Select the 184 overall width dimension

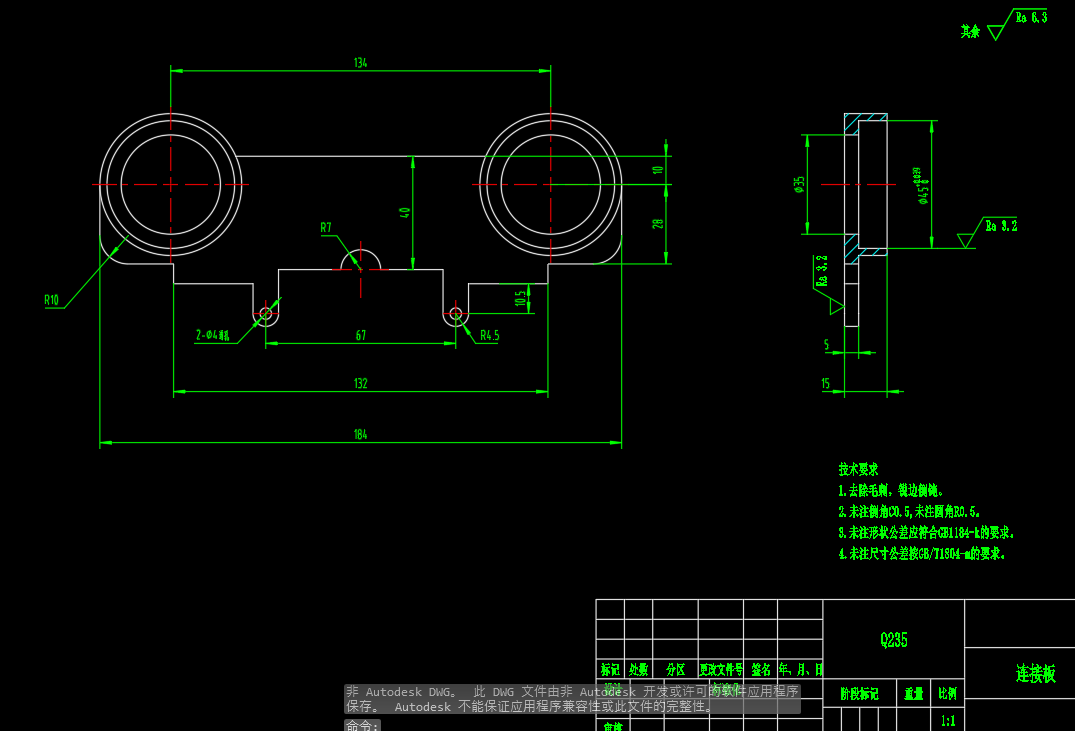pyautogui.click(x=360, y=433)
